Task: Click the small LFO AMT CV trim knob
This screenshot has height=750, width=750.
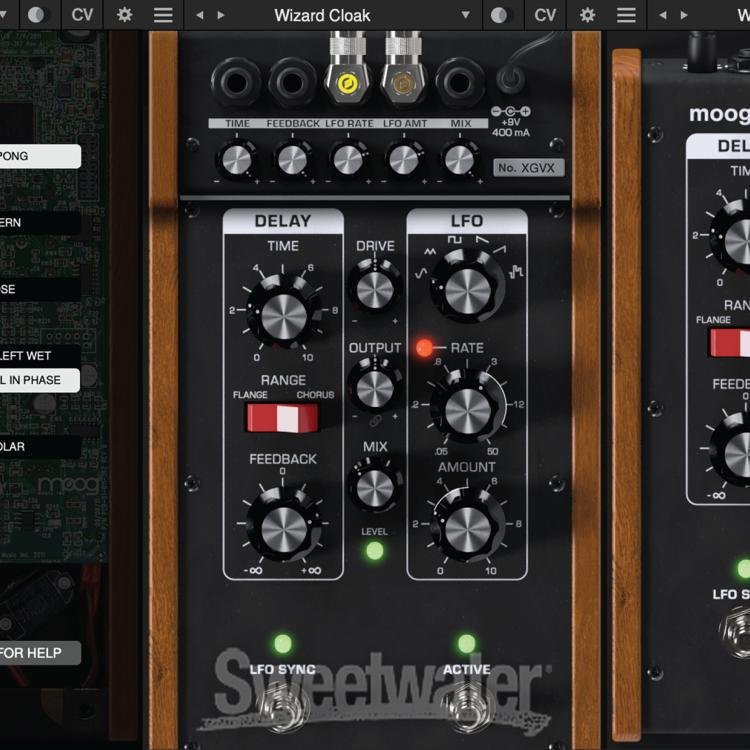Action: click(404, 160)
